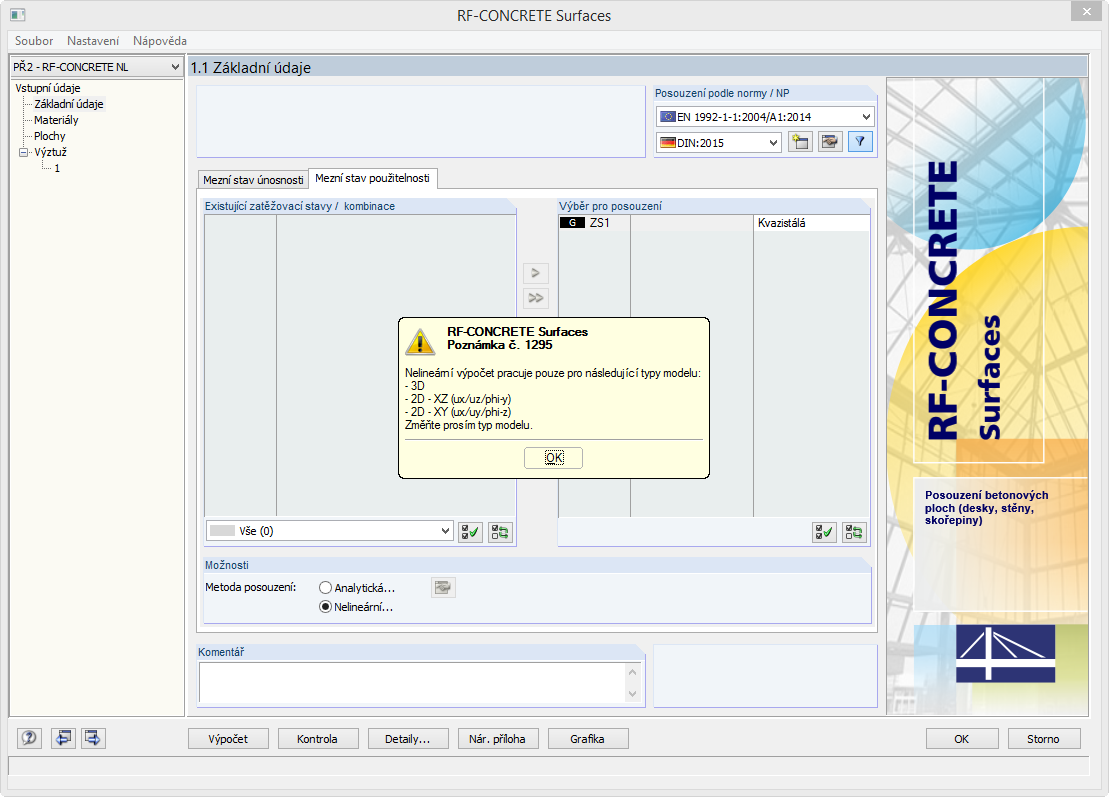Click the warning triangle icon in message
Screen dimensions: 1109x797
tap(420, 341)
